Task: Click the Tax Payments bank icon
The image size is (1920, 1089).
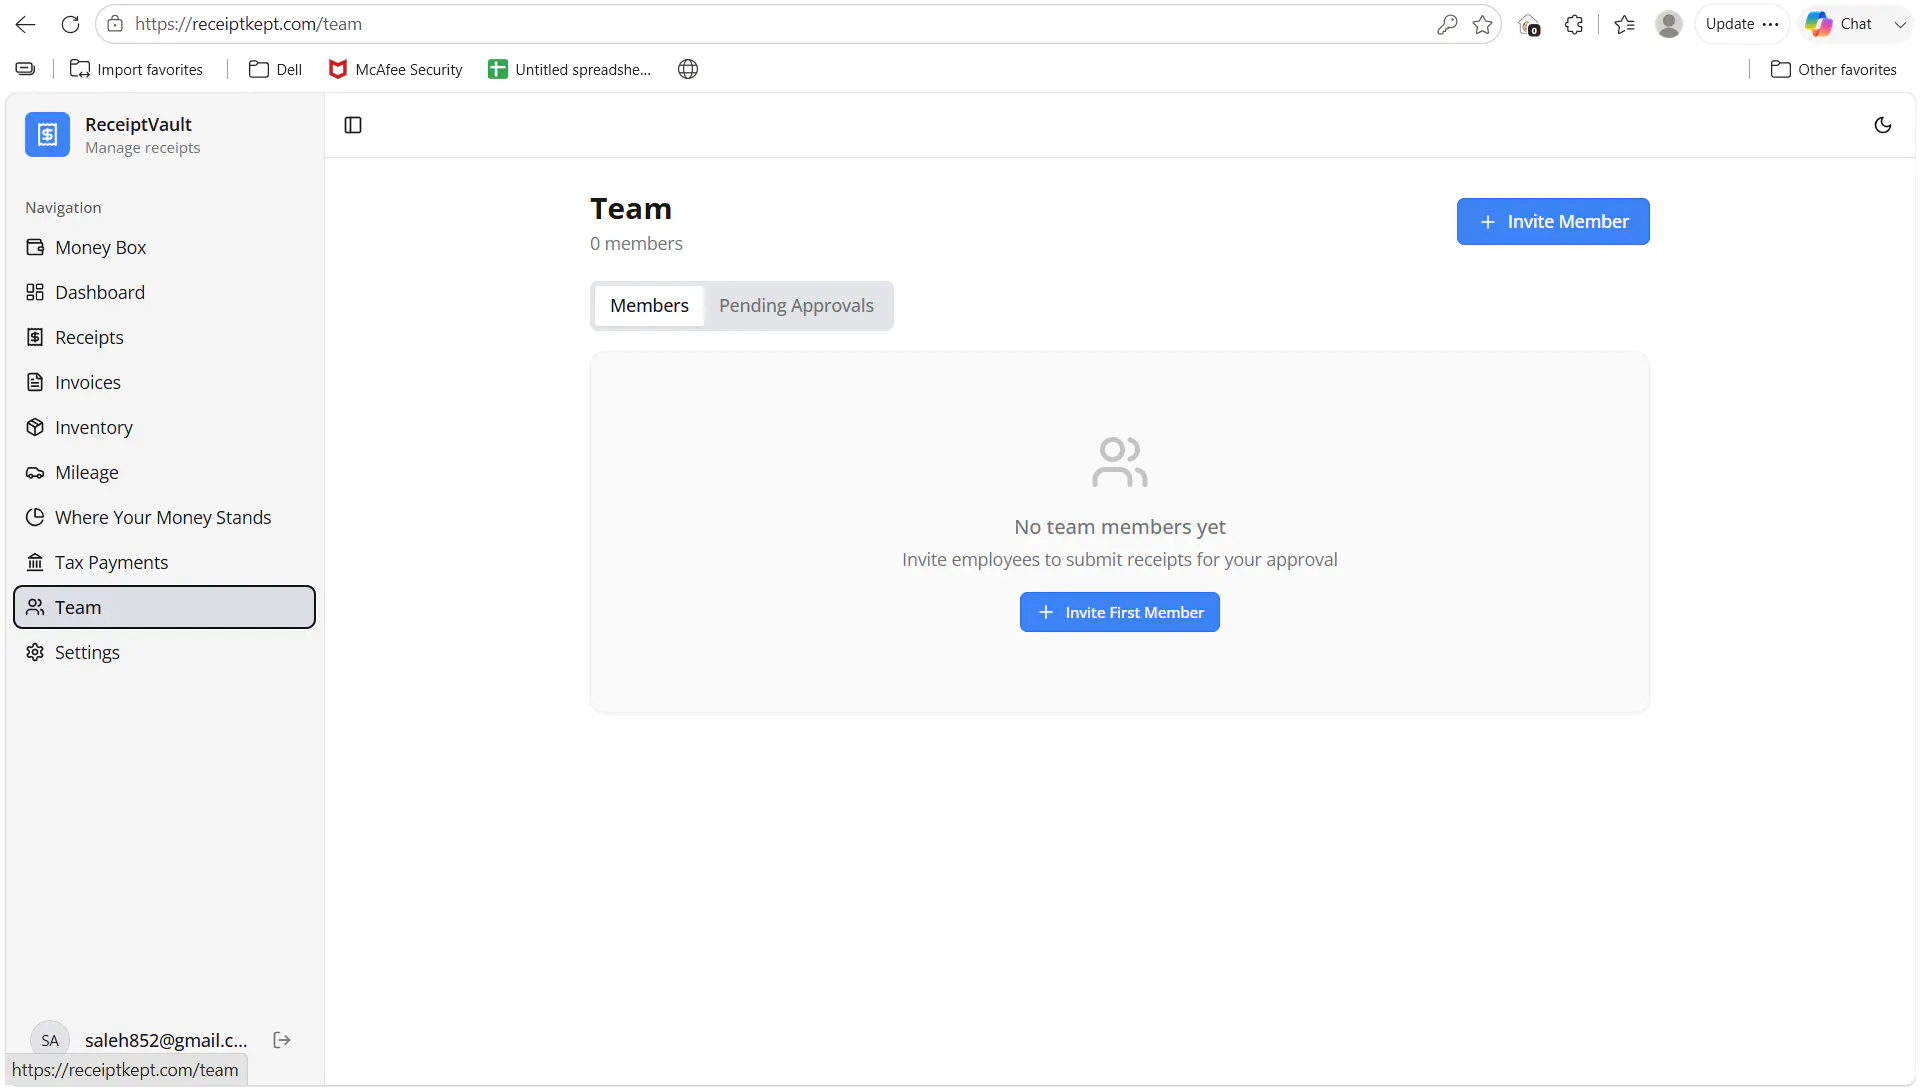Action: coord(35,562)
